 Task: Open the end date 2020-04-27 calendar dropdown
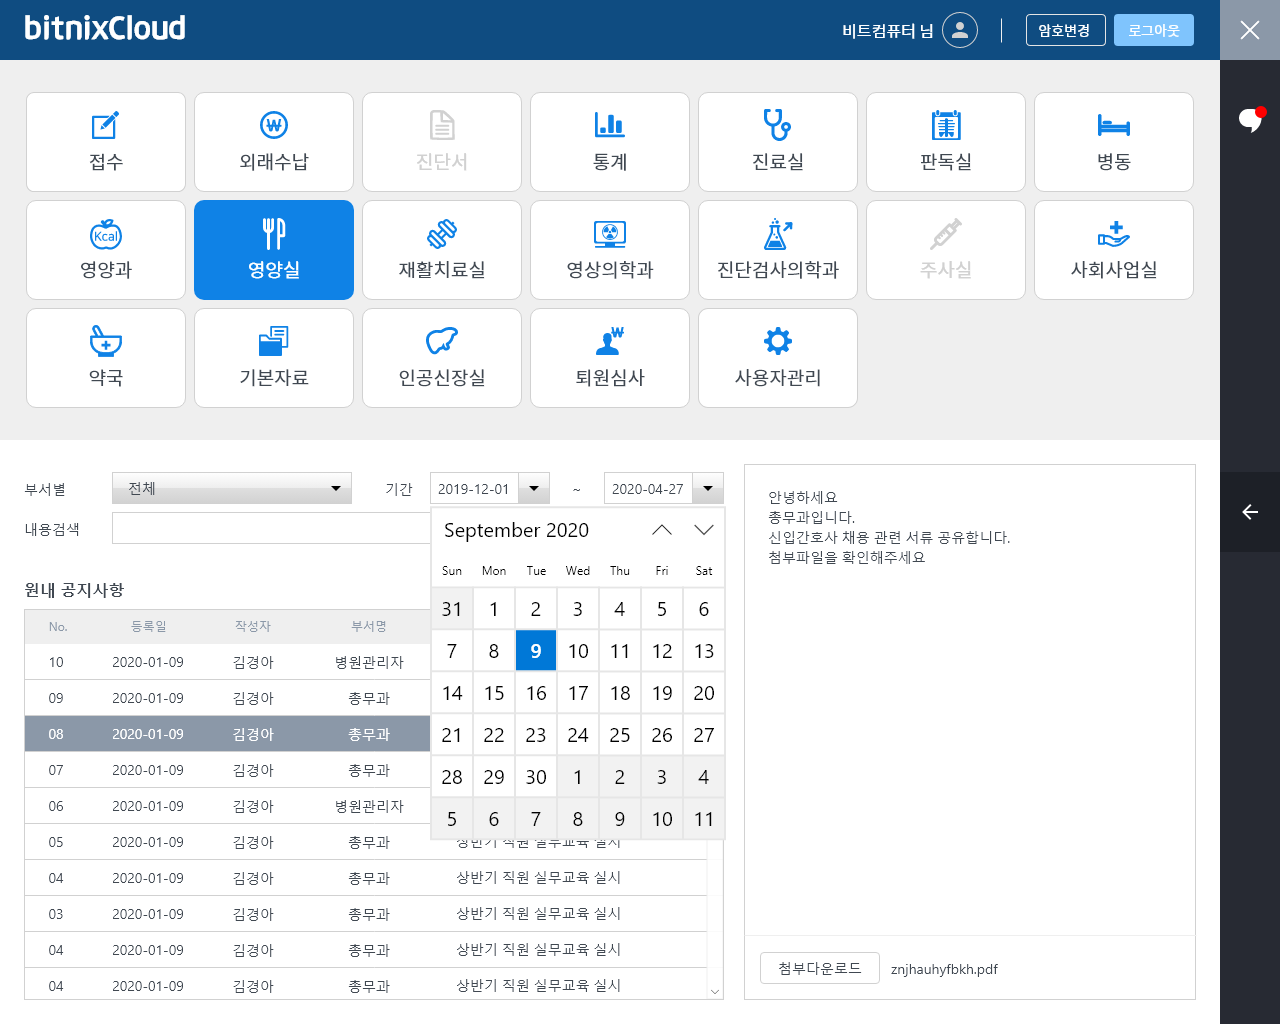point(708,489)
